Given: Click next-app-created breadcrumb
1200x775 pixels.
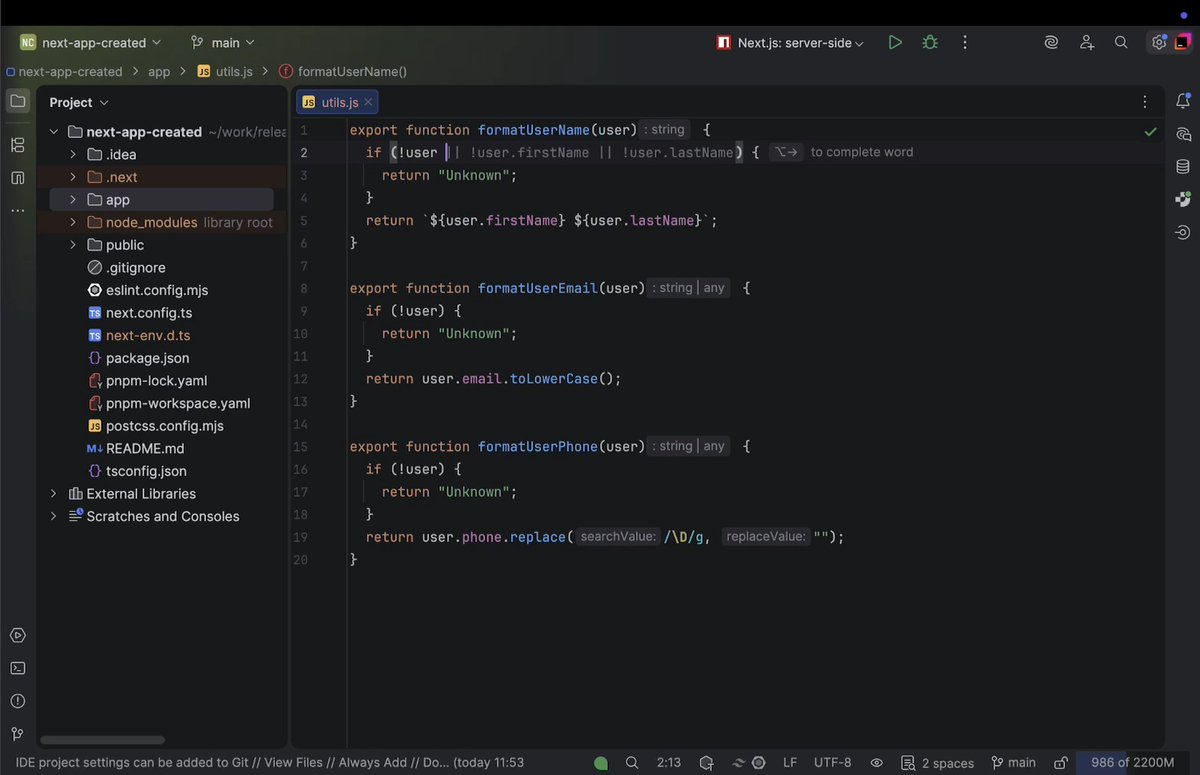Looking at the screenshot, I should (64, 72).
